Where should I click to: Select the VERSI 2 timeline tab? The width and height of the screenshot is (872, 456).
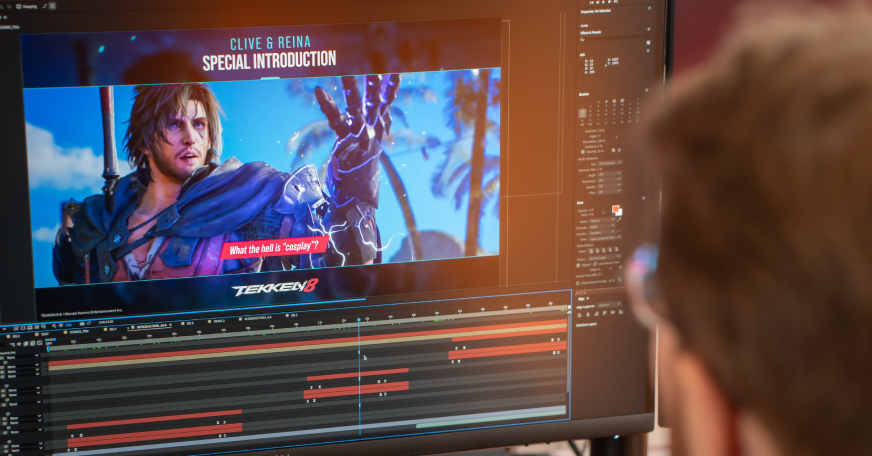[x=216, y=321]
